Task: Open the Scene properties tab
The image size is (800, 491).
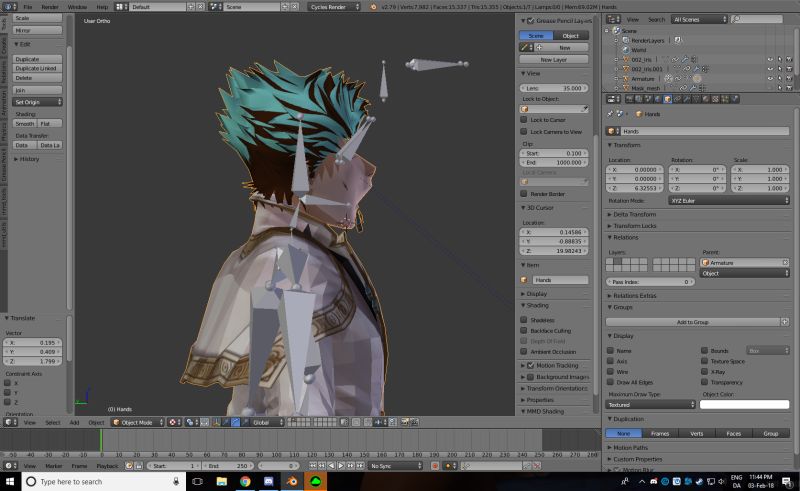Action: [x=648, y=99]
